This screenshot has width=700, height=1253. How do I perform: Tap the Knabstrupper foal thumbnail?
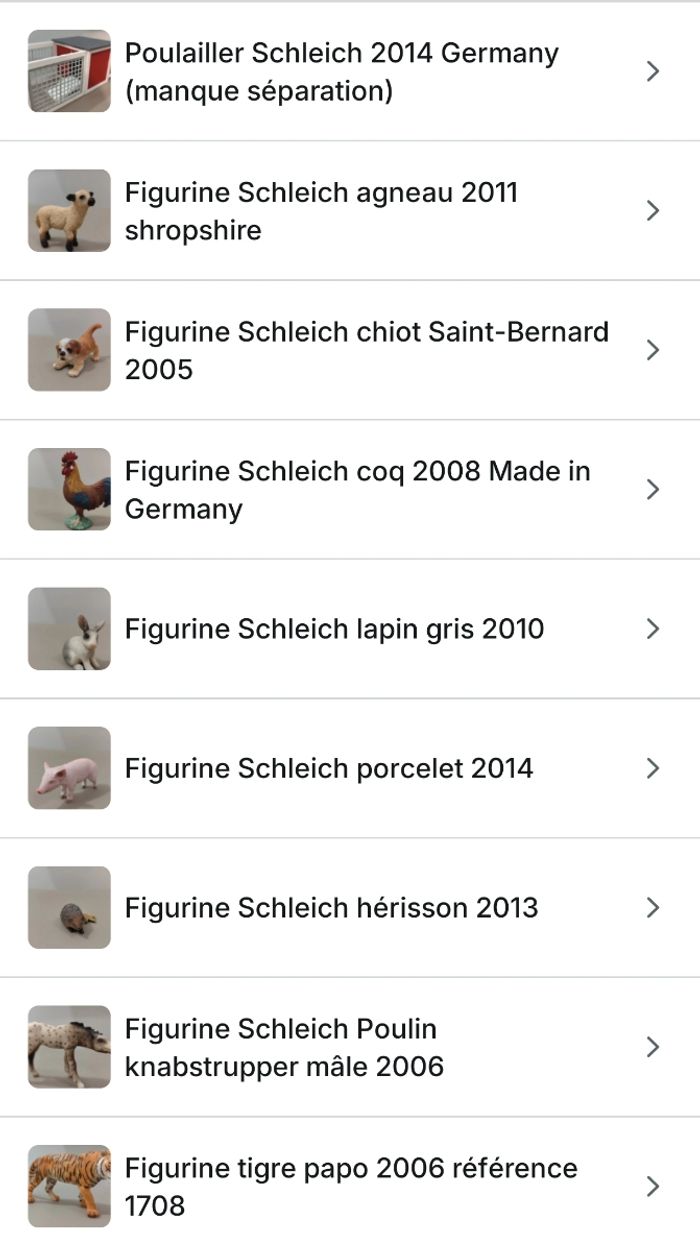[69, 1047]
